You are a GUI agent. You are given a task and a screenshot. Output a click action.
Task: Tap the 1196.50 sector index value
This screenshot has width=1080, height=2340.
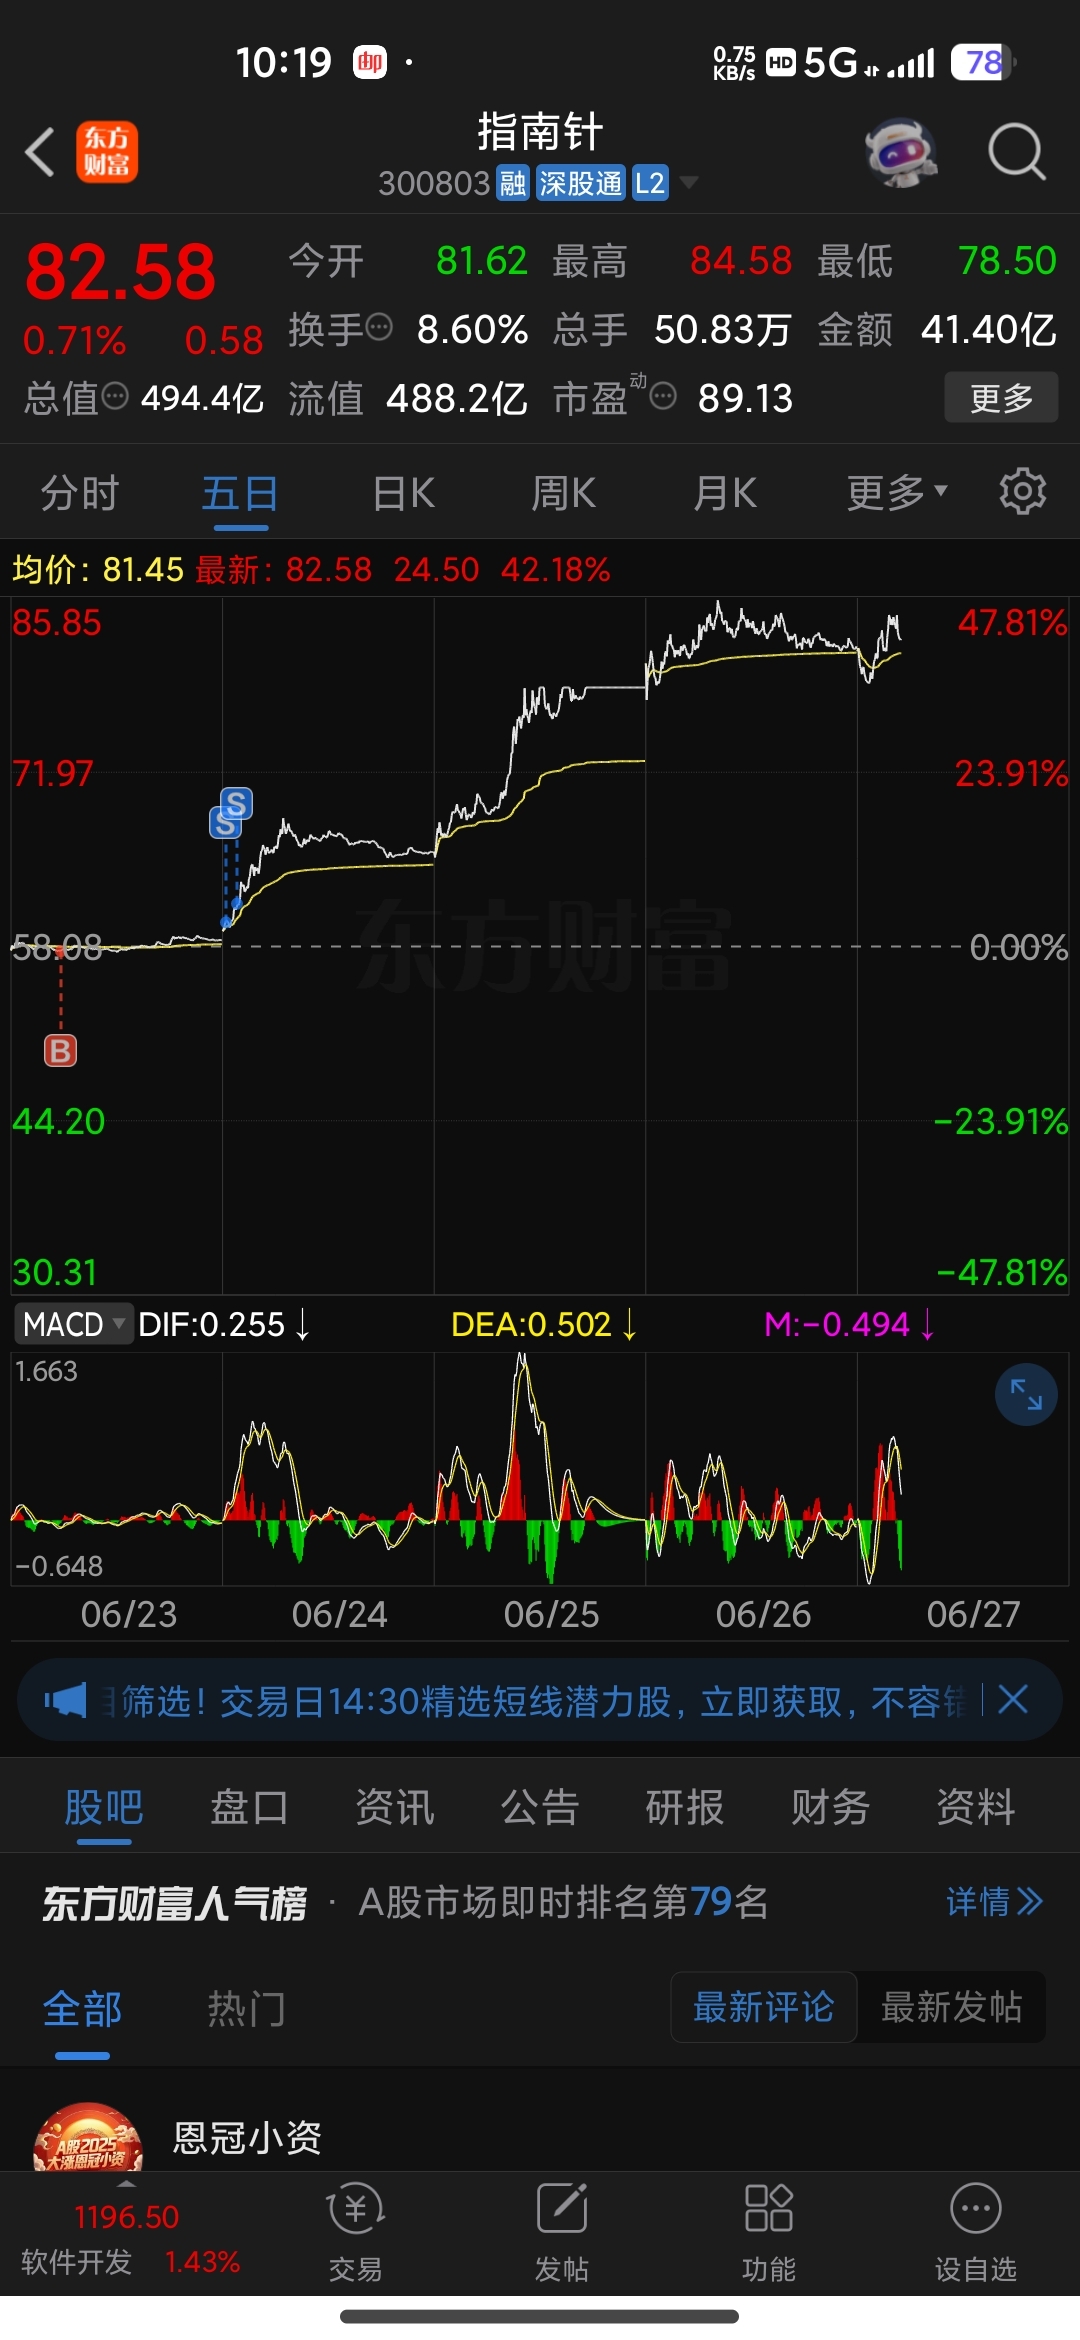[x=126, y=2217]
